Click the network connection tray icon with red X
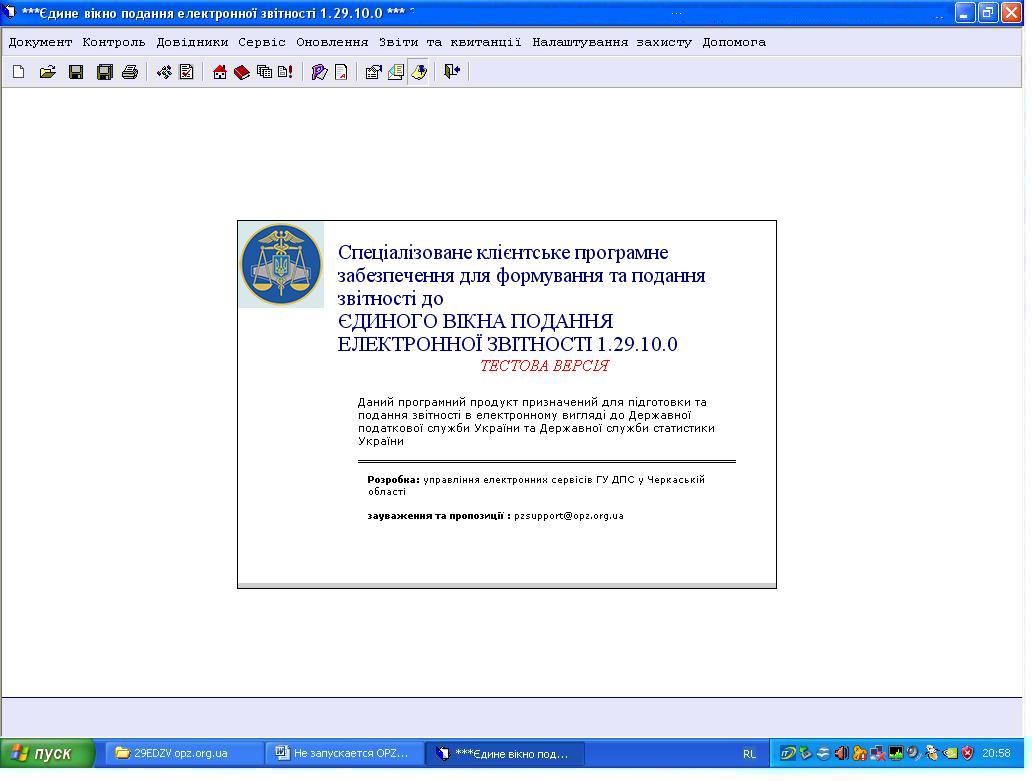 coord(877,753)
